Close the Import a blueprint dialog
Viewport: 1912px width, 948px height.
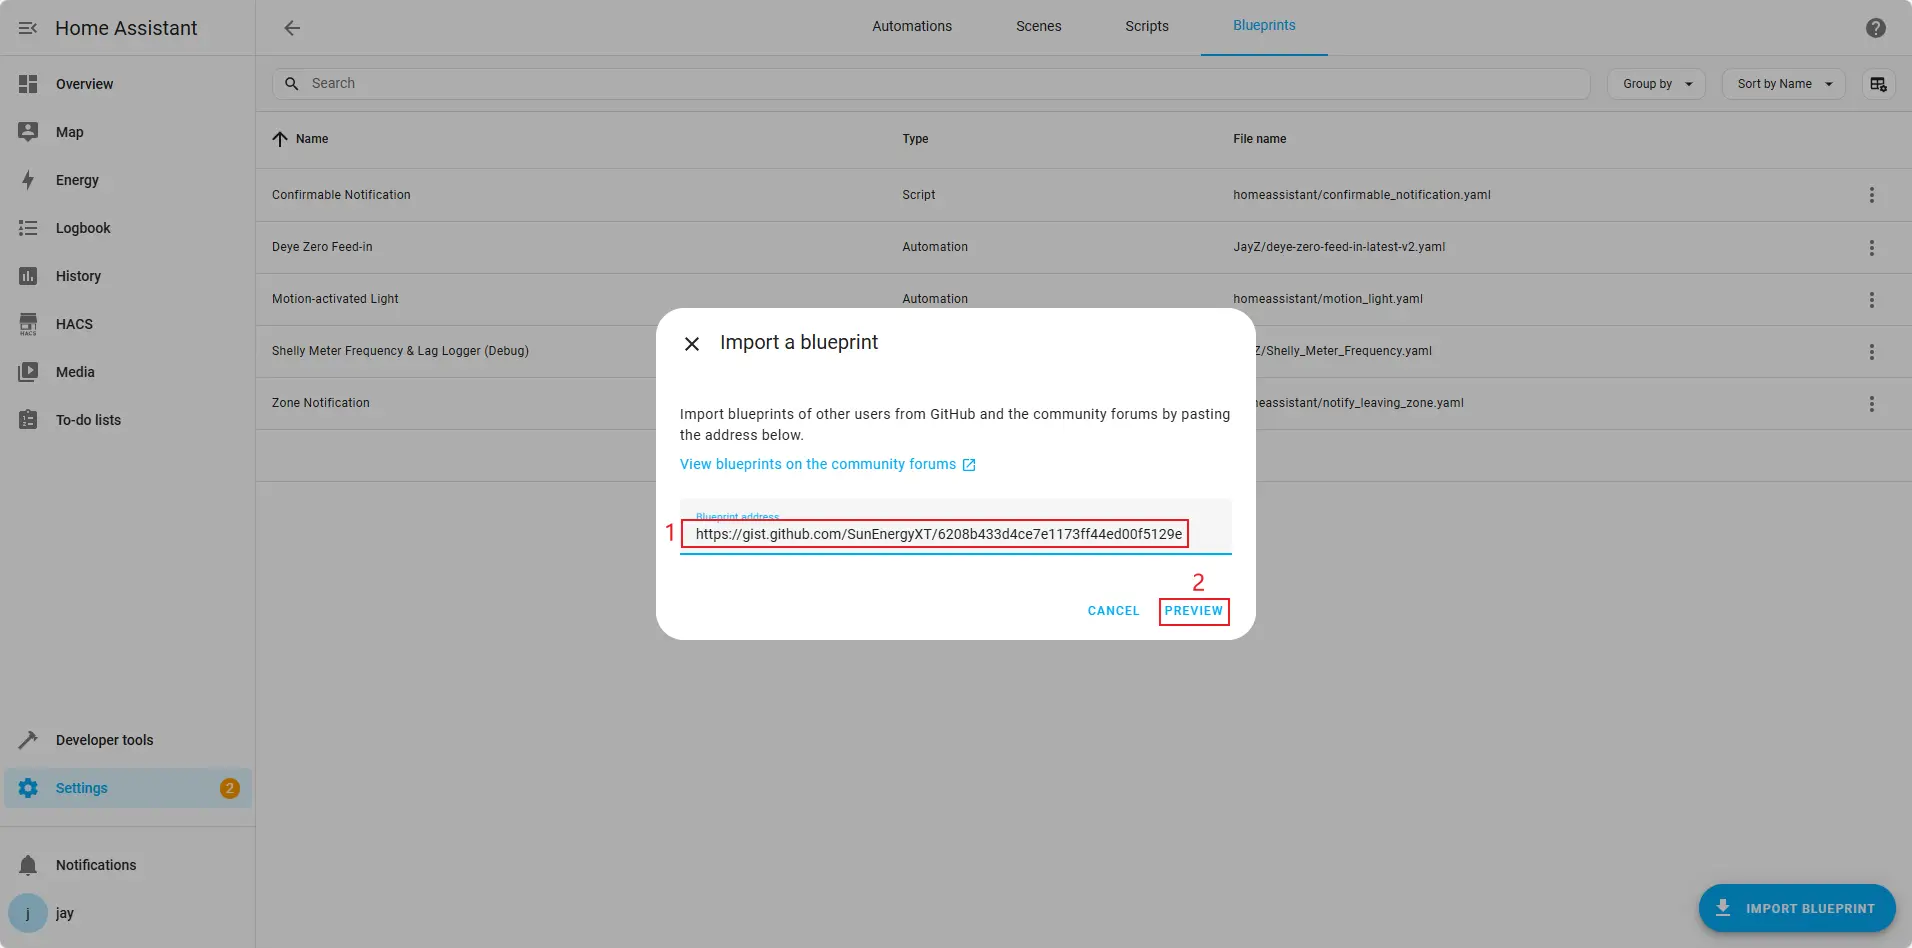pyautogui.click(x=691, y=344)
